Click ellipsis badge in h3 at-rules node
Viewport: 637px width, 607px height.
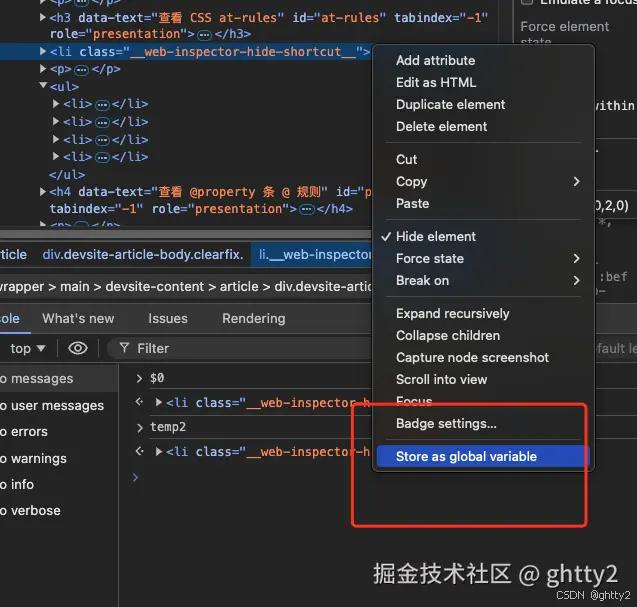204,35
